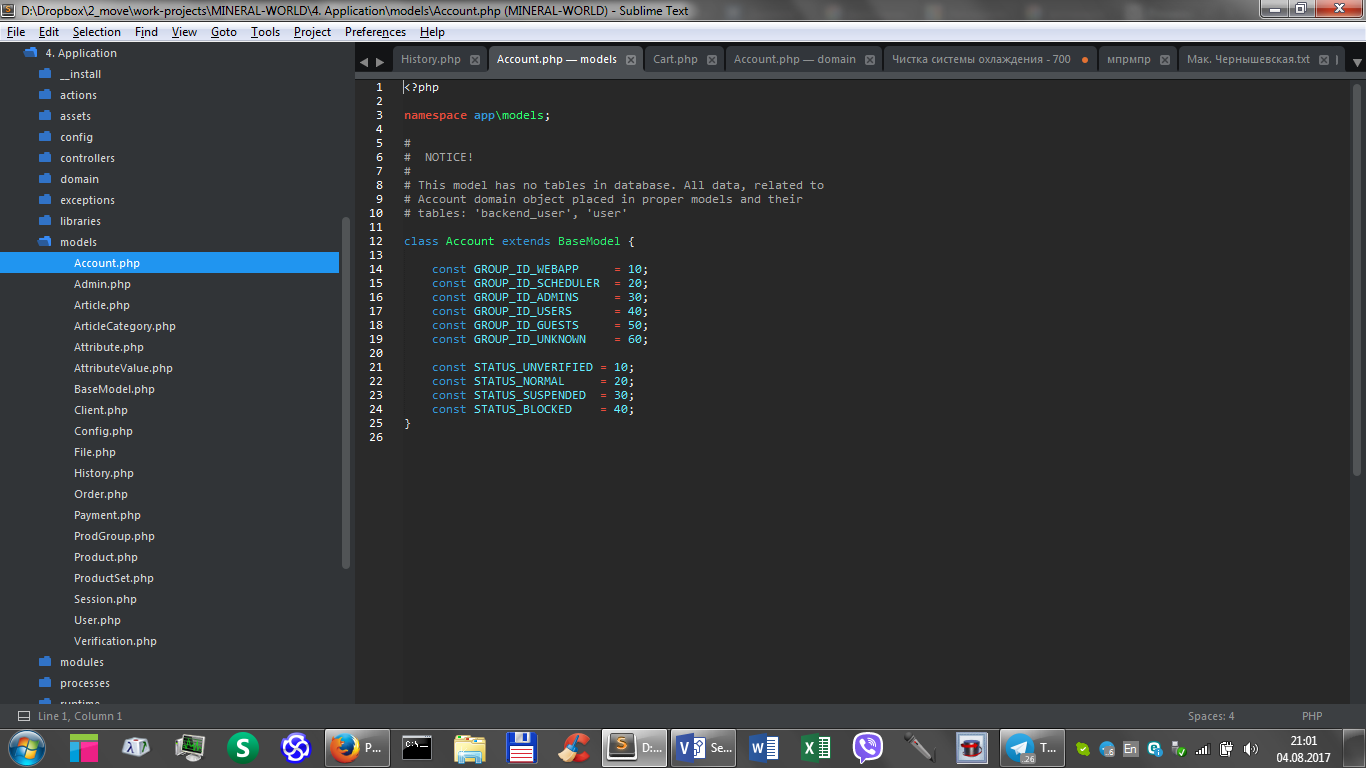Close the Account.php — domain tab
Image resolution: width=1366 pixels, height=768 pixels.
click(870, 60)
